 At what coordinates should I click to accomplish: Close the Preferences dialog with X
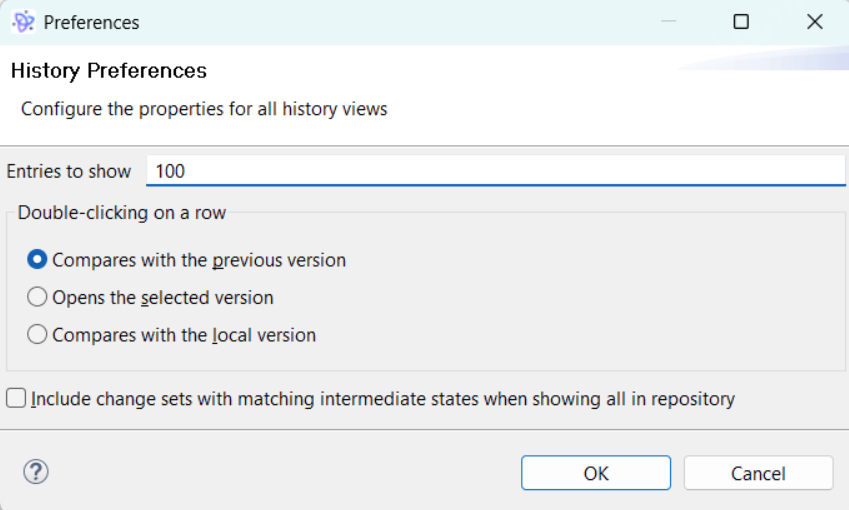coord(814,22)
